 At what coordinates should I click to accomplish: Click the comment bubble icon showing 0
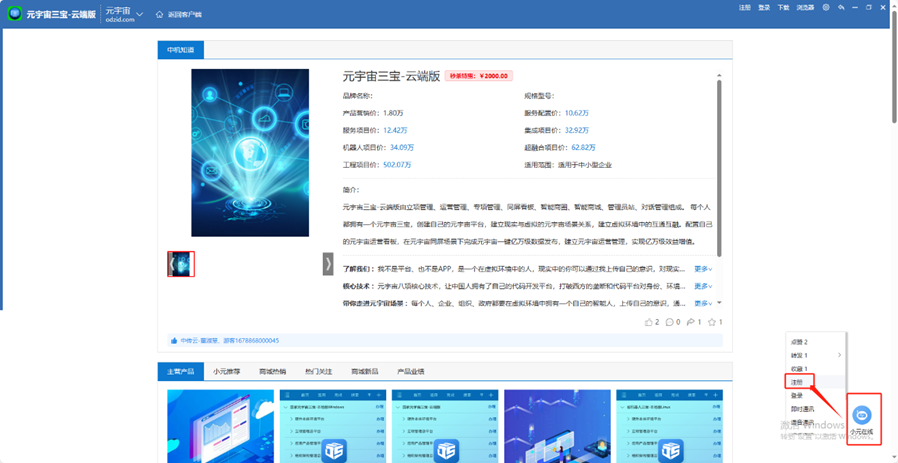[x=669, y=322]
